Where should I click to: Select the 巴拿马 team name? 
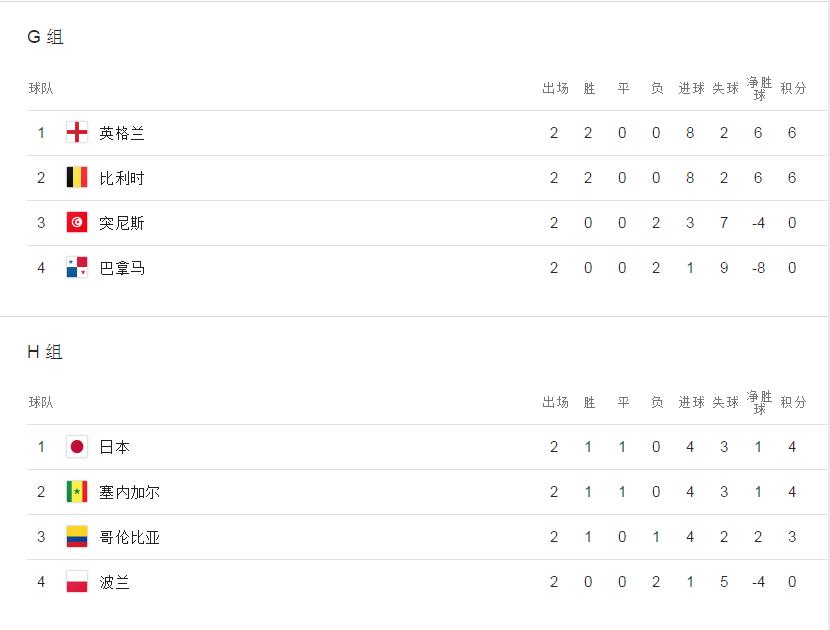(x=122, y=268)
